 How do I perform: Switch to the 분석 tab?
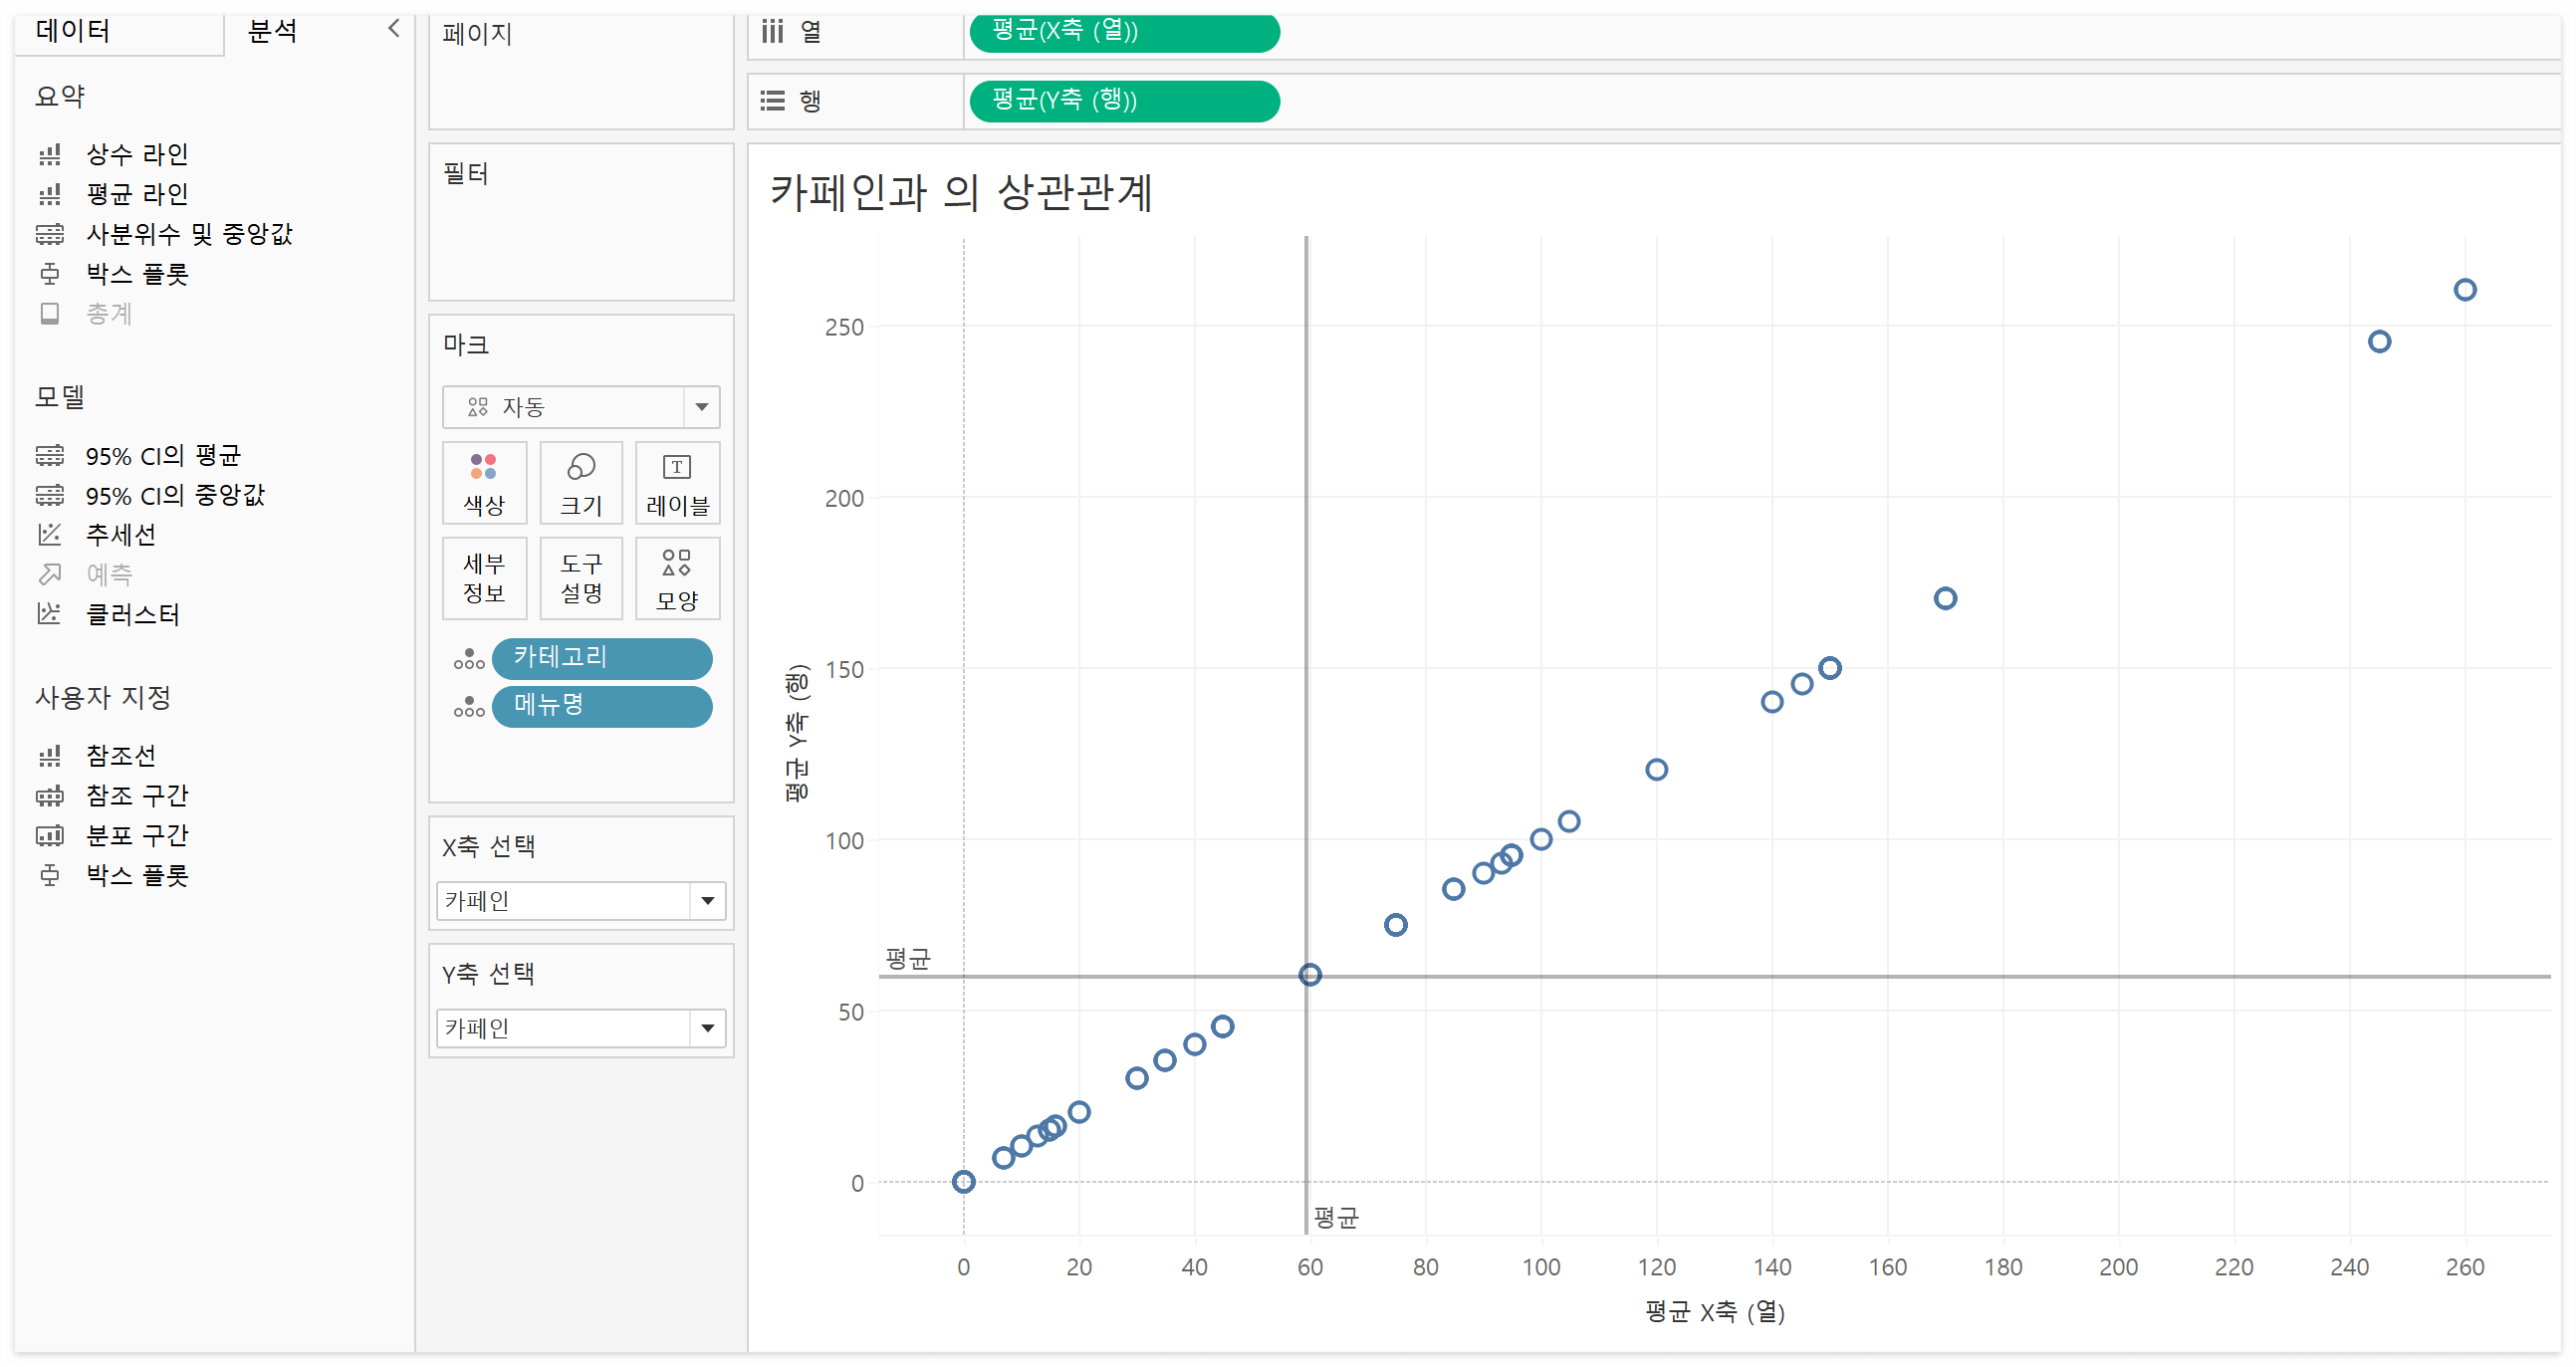click(272, 31)
